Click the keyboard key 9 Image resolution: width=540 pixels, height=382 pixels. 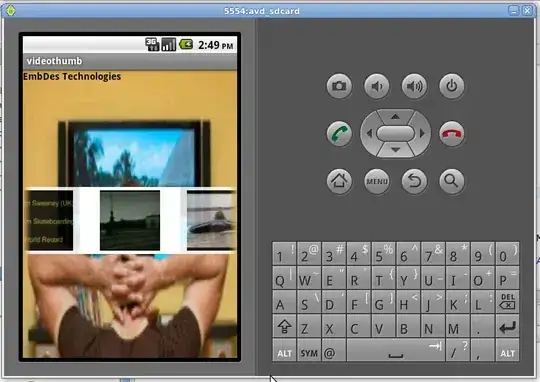482,254
